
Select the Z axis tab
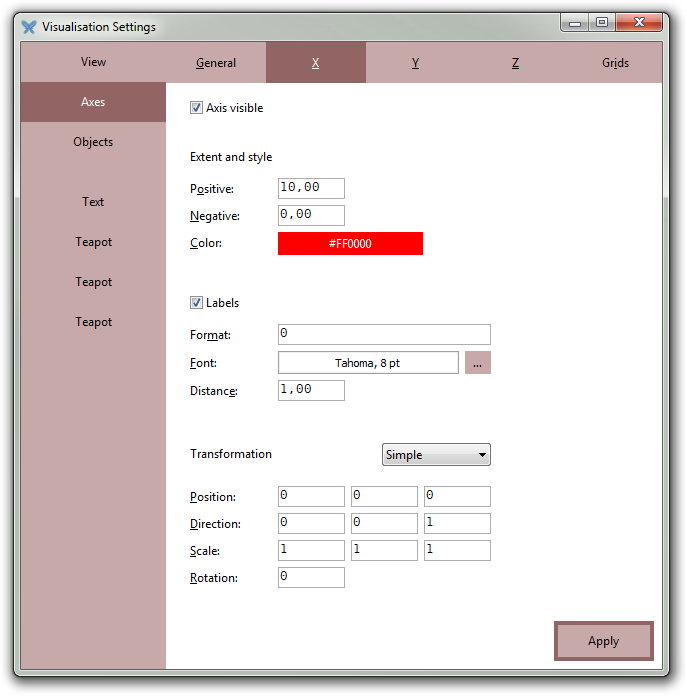point(515,63)
